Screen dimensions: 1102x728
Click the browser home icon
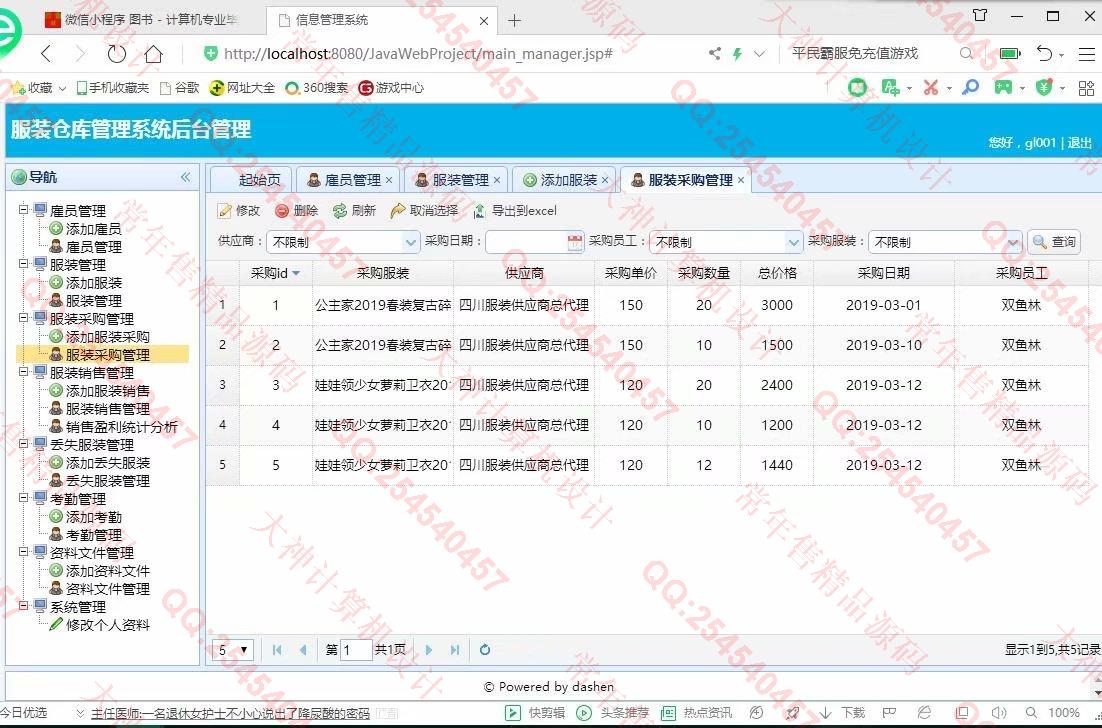153,53
